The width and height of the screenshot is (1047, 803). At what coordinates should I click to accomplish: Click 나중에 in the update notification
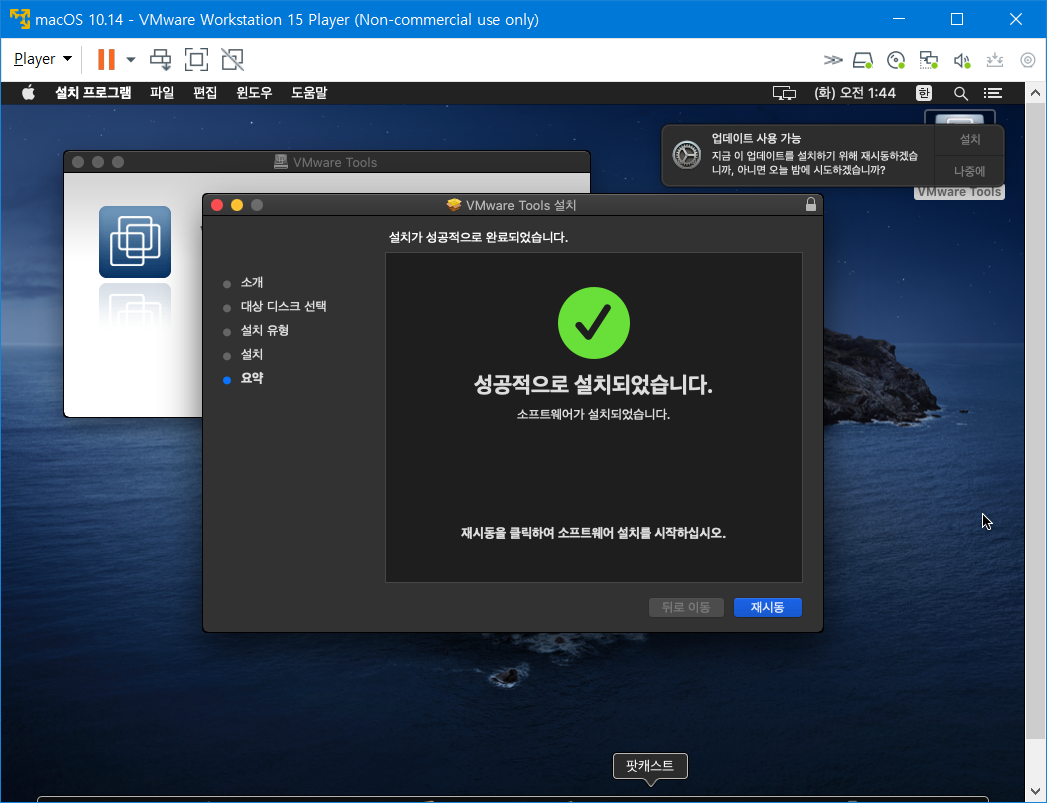pyautogui.click(x=970, y=171)
